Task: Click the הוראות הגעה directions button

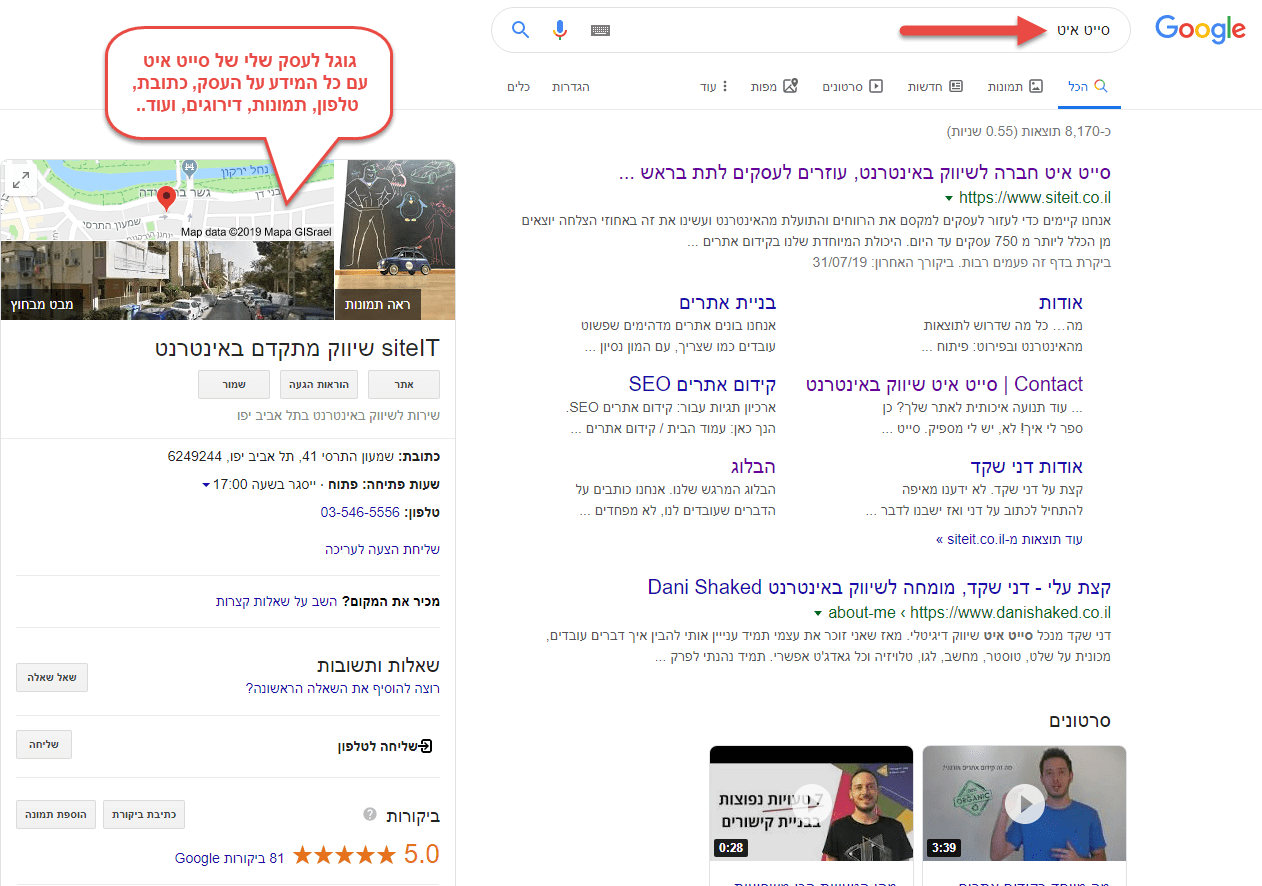Action: click(x=319, y=384)
